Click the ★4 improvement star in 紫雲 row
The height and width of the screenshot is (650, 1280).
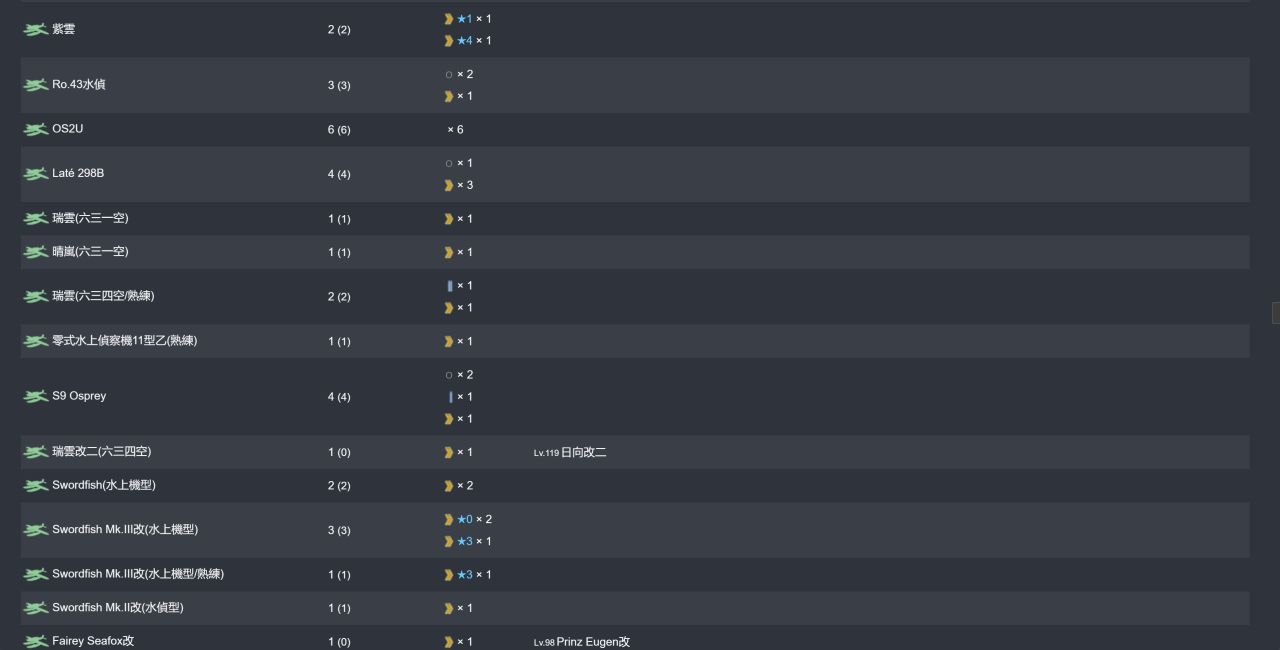(x=465, y=41)
